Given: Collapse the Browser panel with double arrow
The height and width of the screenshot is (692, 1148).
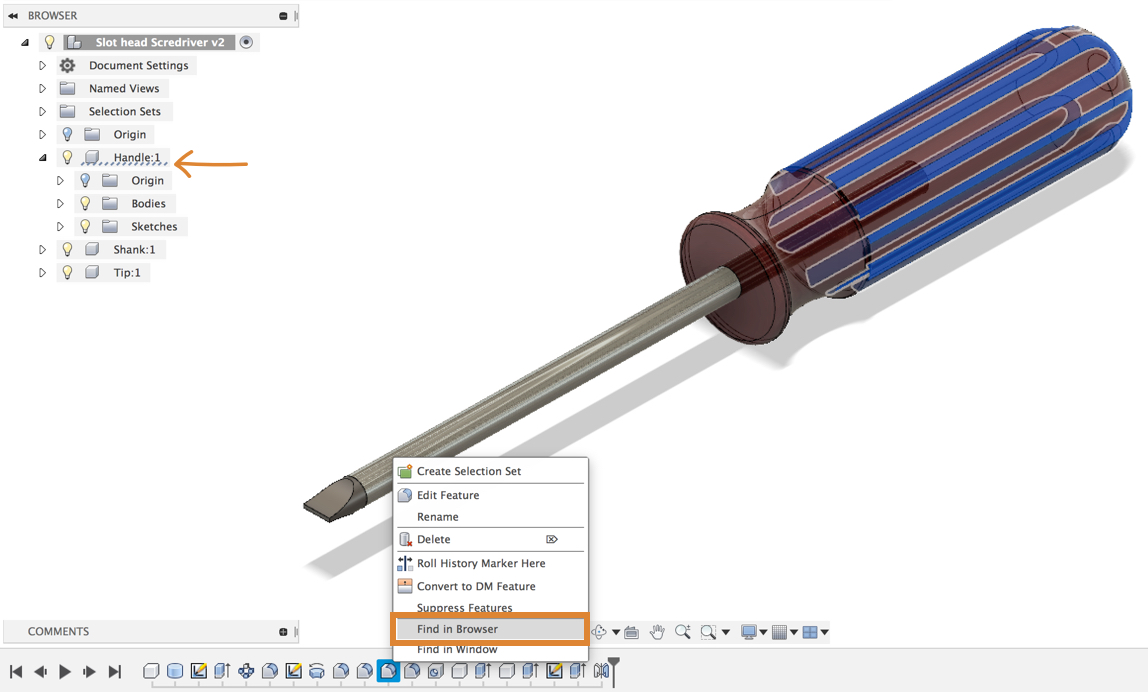Looking at the screenshot, I should [x=13, y=15].
